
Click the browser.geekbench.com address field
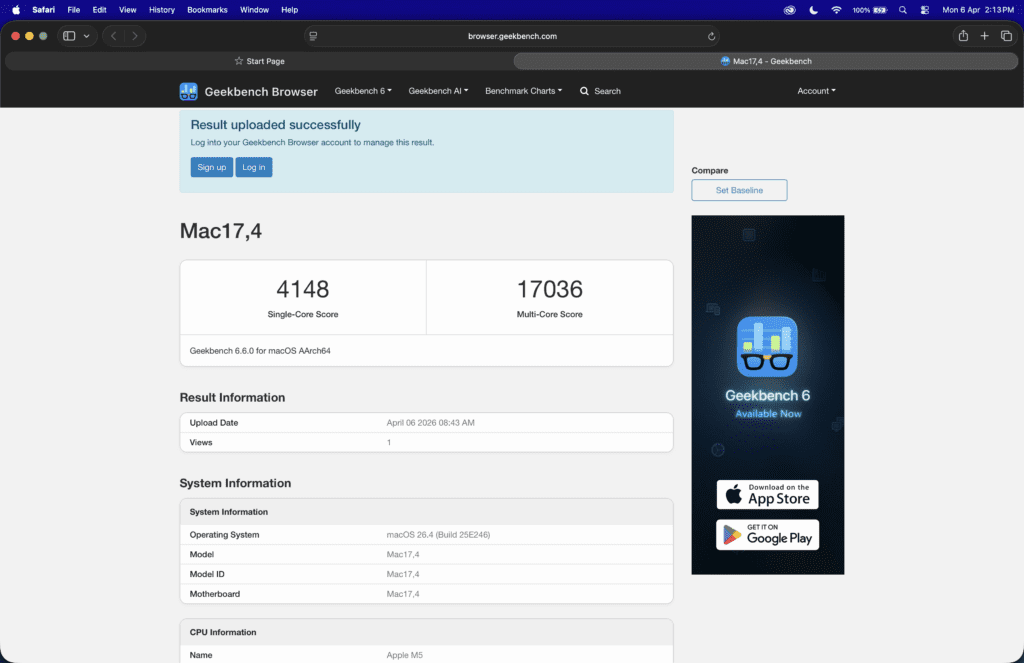512,36
